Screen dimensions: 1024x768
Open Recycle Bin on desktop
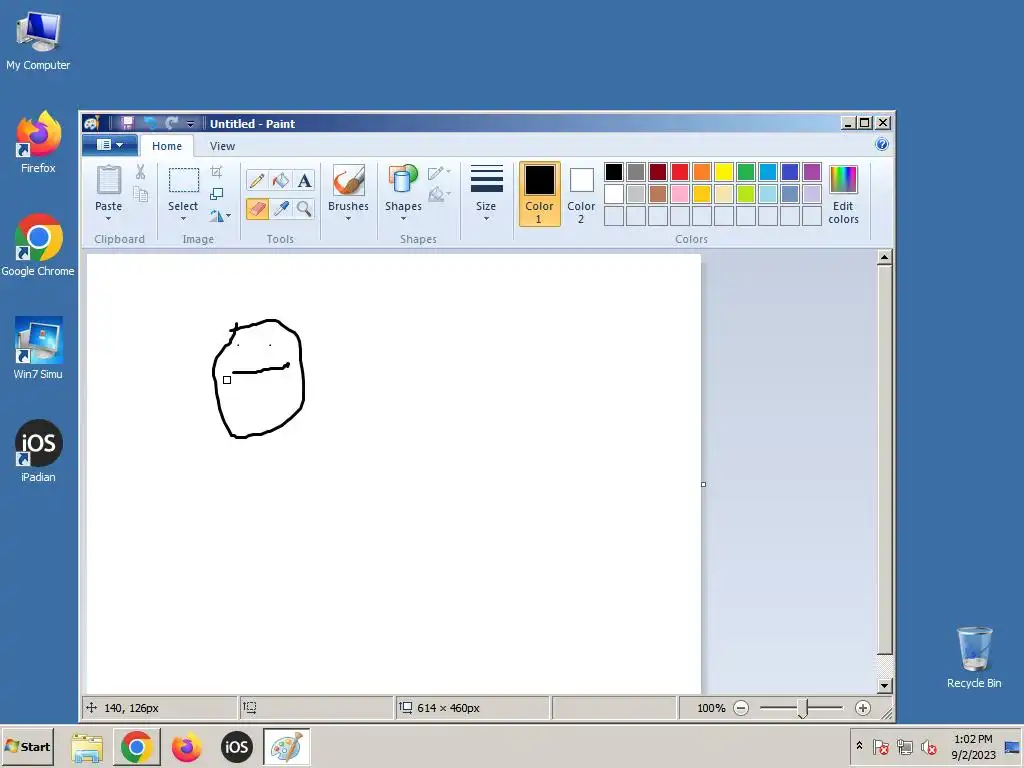(974, 658)
